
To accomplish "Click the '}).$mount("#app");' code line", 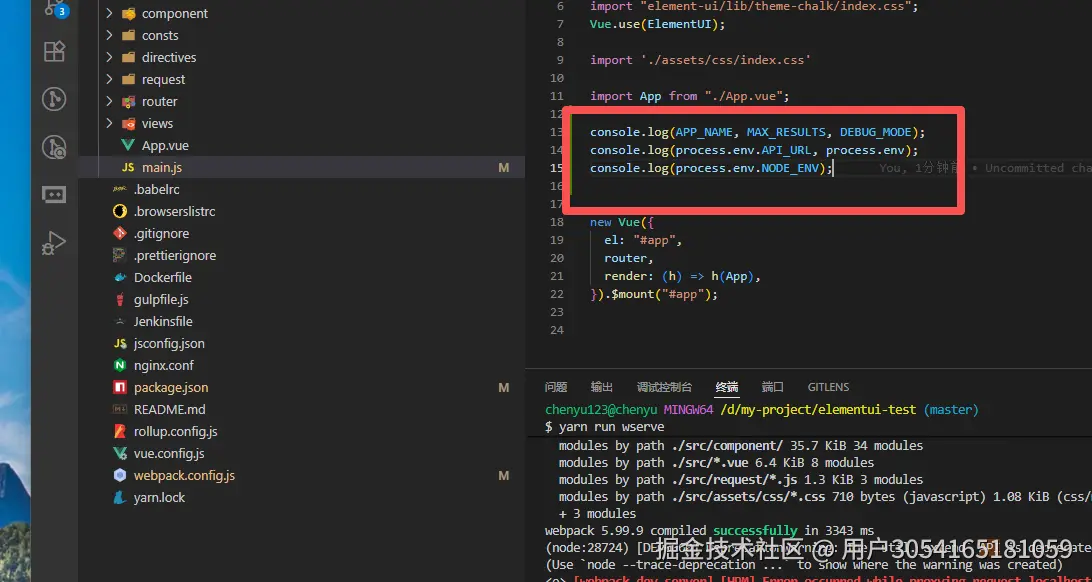I will [x=653, y=294].
